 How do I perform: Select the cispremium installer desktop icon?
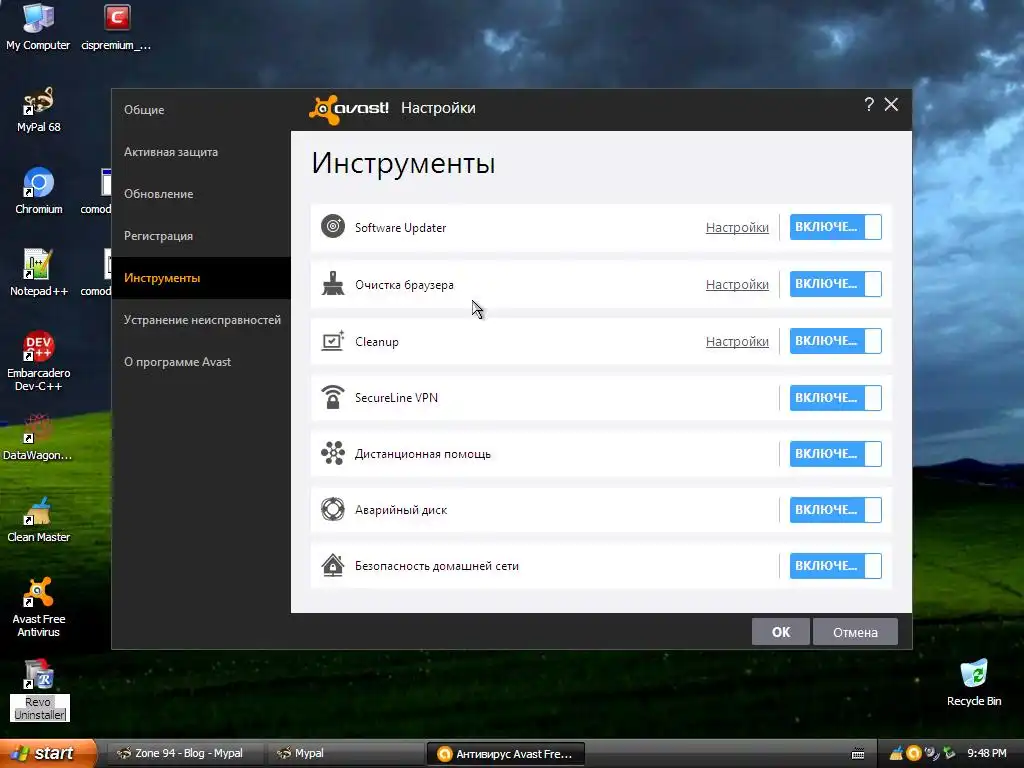[x=116, y=26]
